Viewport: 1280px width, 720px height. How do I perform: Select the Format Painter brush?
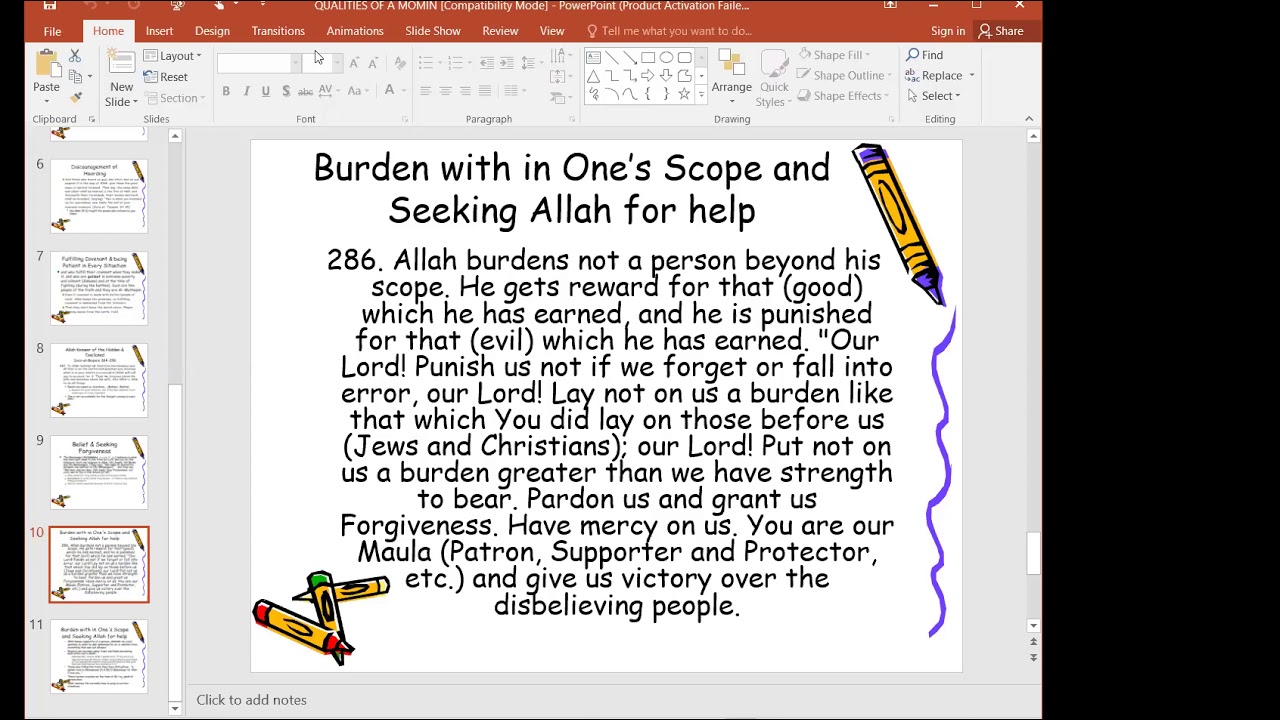(x=76, y=97)
